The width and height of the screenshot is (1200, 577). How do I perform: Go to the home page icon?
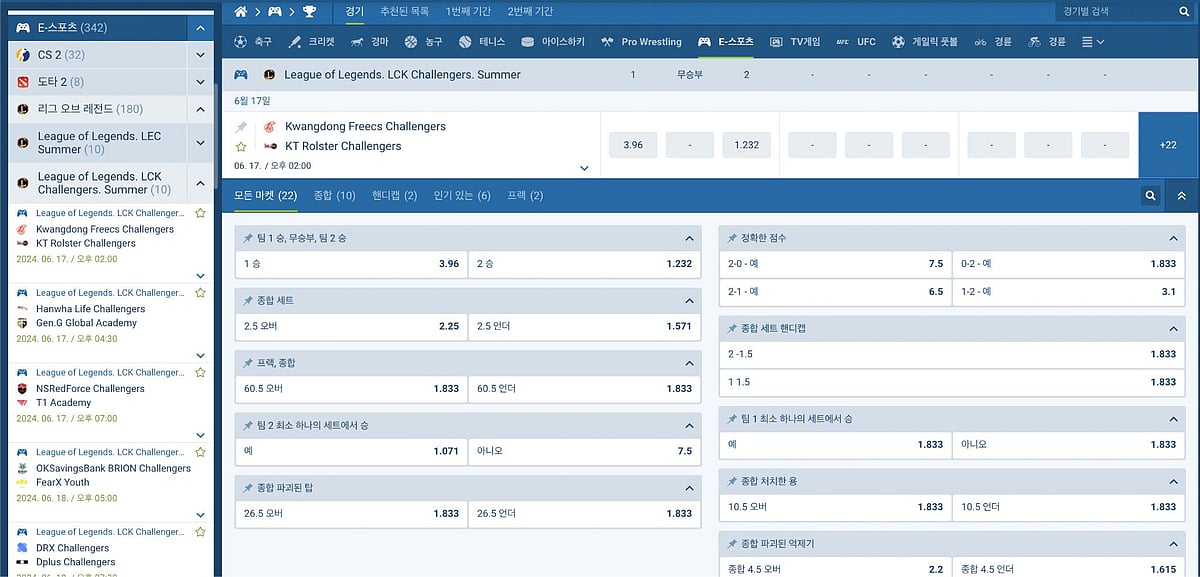pos(240,12)
